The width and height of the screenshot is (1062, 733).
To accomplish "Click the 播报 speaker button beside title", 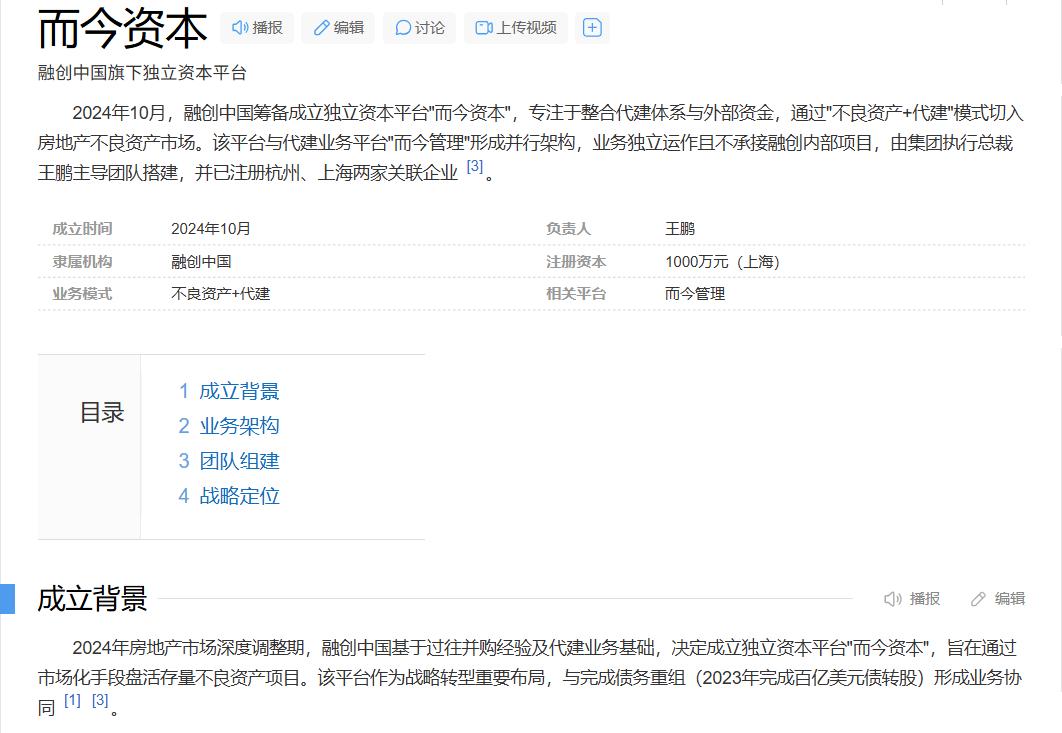I will [257, 28].
